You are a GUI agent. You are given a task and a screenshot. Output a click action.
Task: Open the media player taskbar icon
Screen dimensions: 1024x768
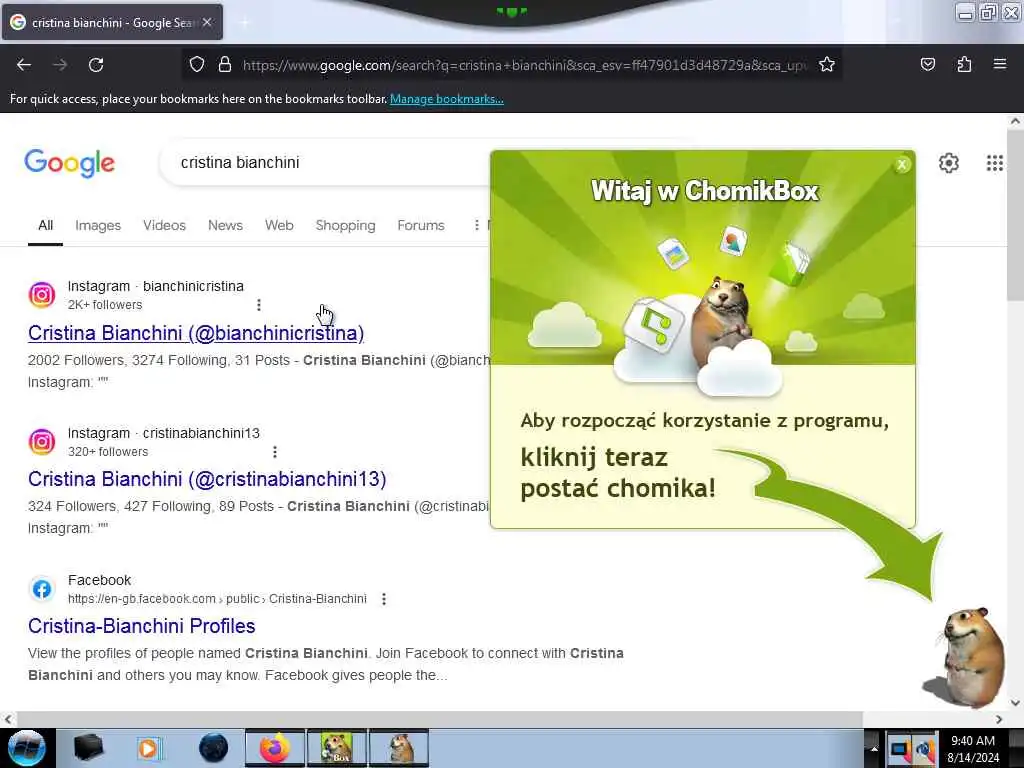[150, 748]
